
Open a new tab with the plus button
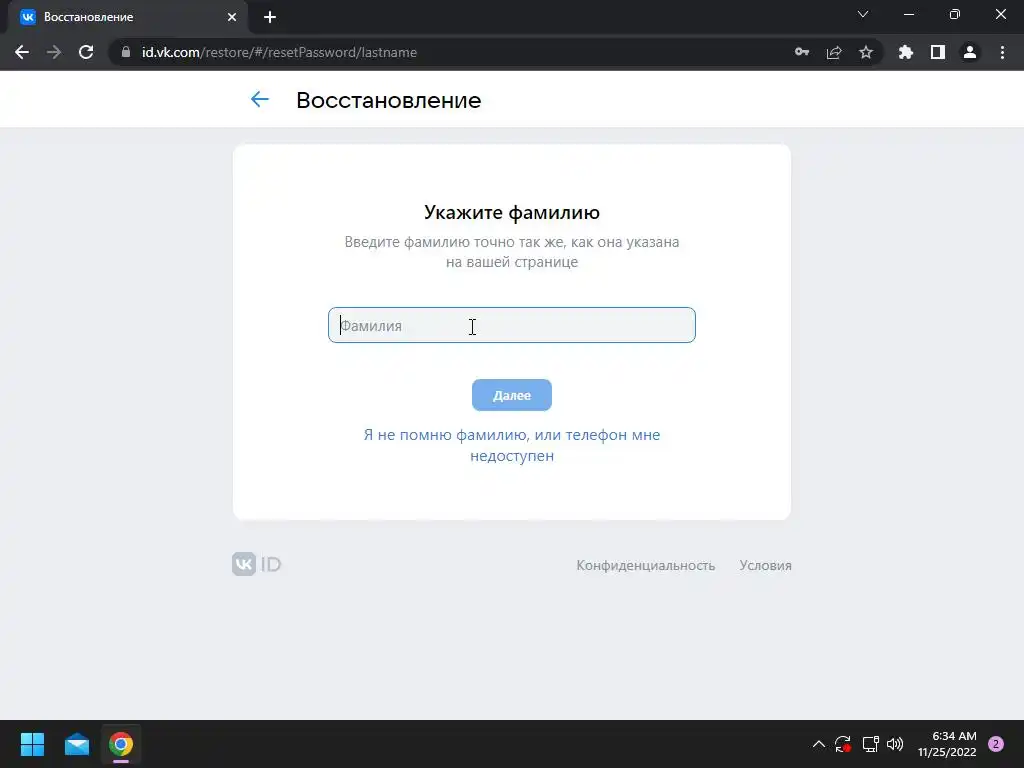(270, 17)
